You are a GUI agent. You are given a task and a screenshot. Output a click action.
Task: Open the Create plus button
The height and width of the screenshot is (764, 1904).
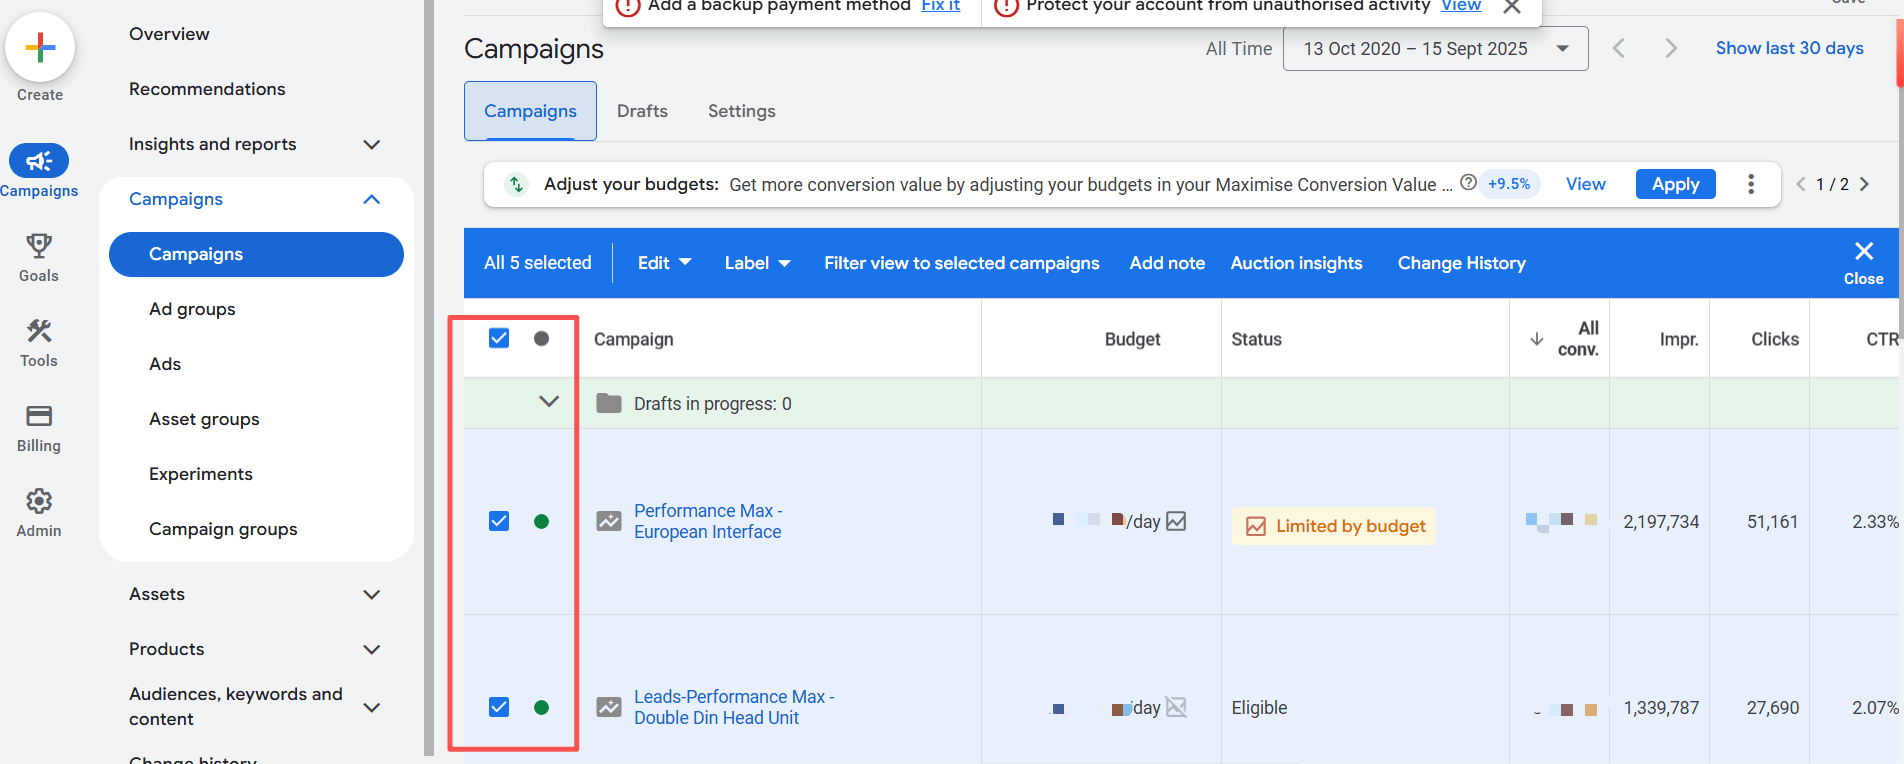(40, 47)
